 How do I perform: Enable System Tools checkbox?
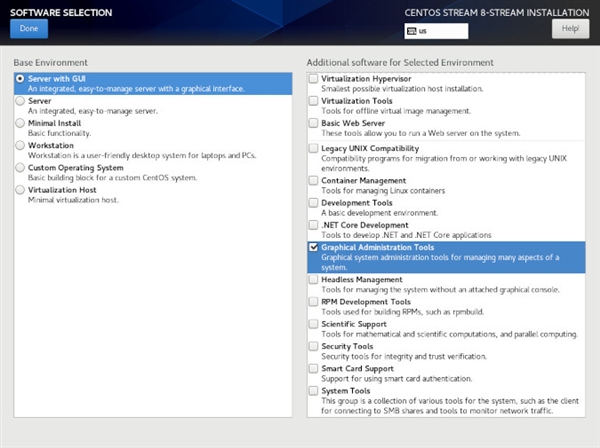(x=314, y=391)
